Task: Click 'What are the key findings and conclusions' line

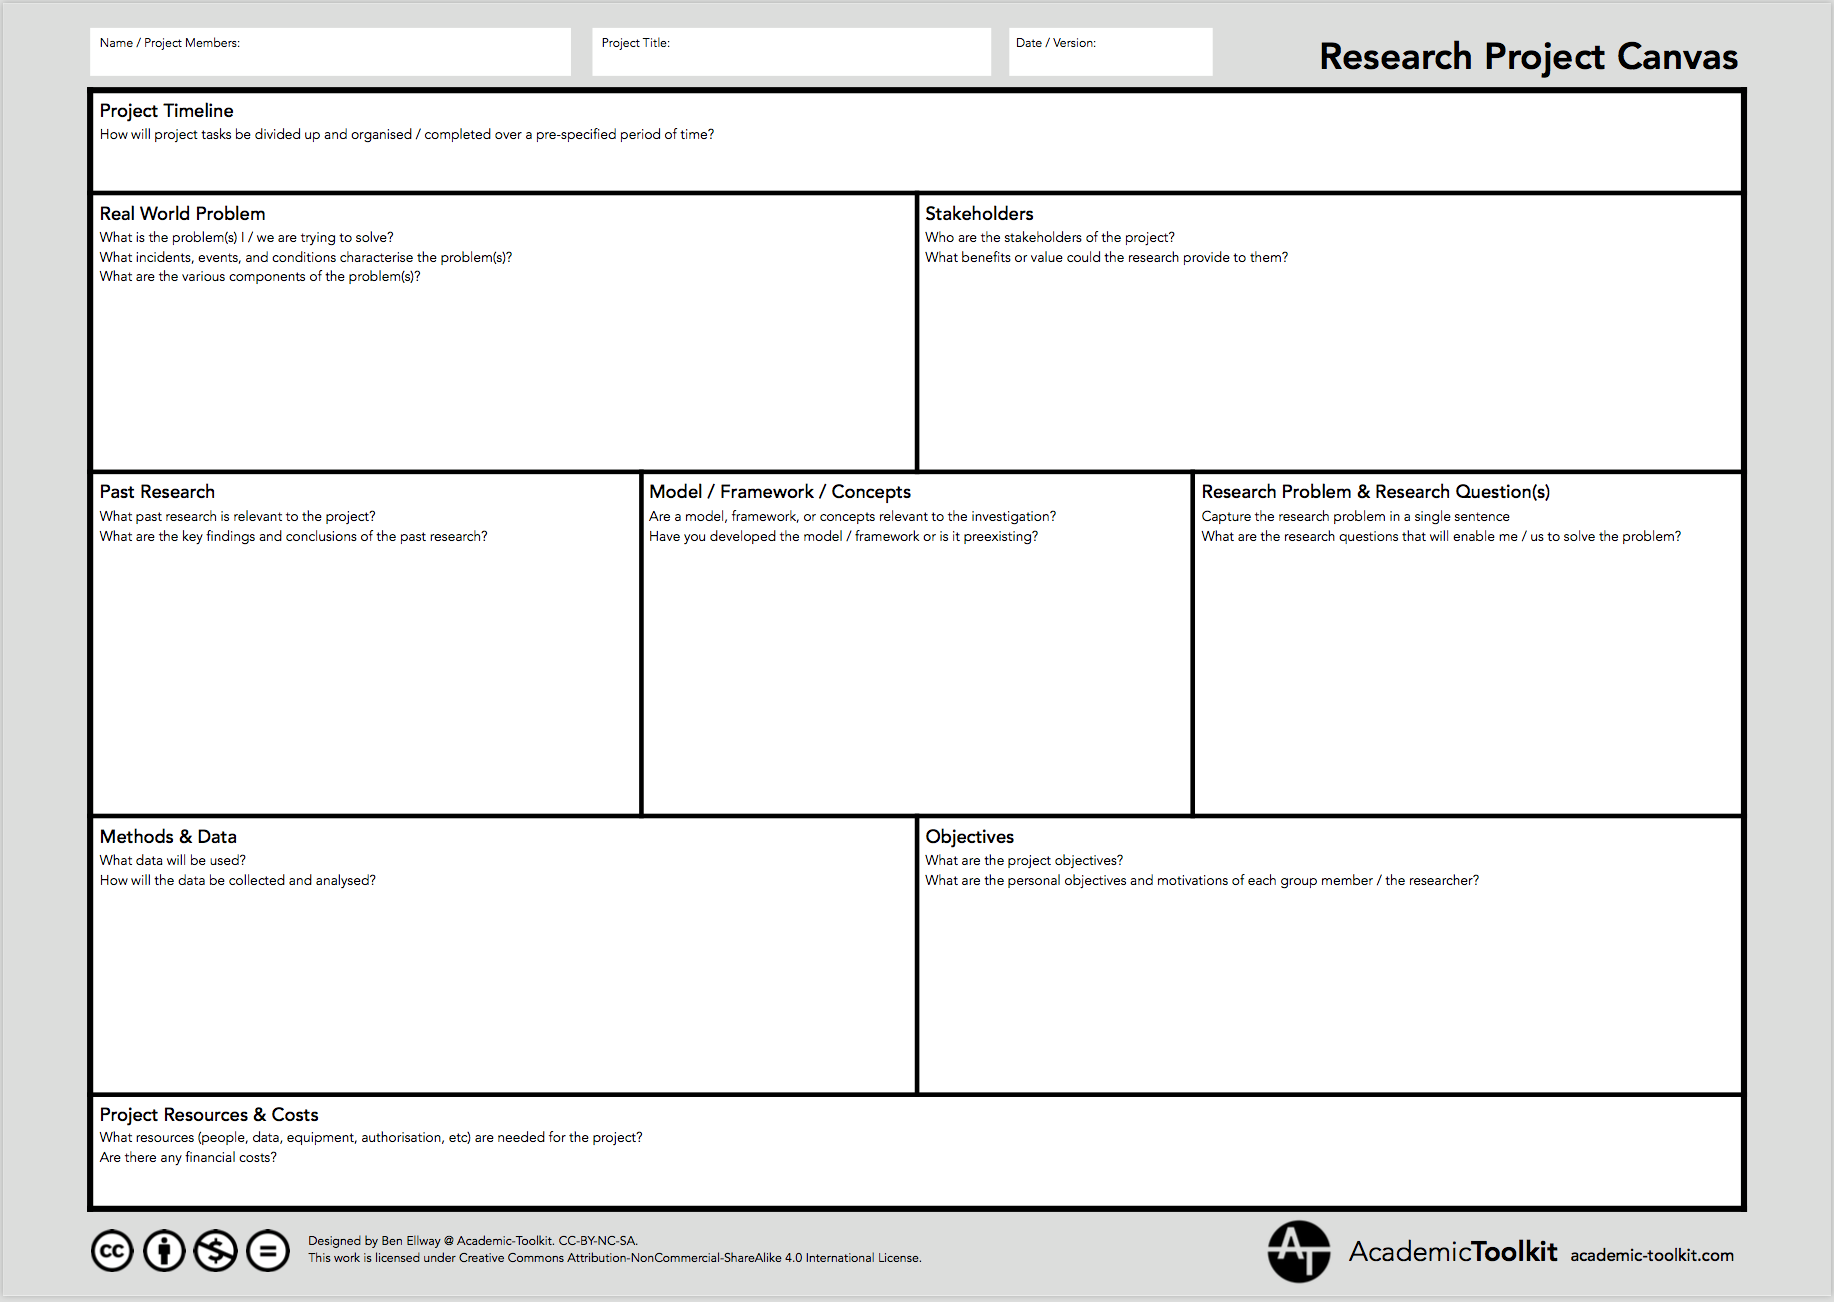Action: (x=293, y=537)
